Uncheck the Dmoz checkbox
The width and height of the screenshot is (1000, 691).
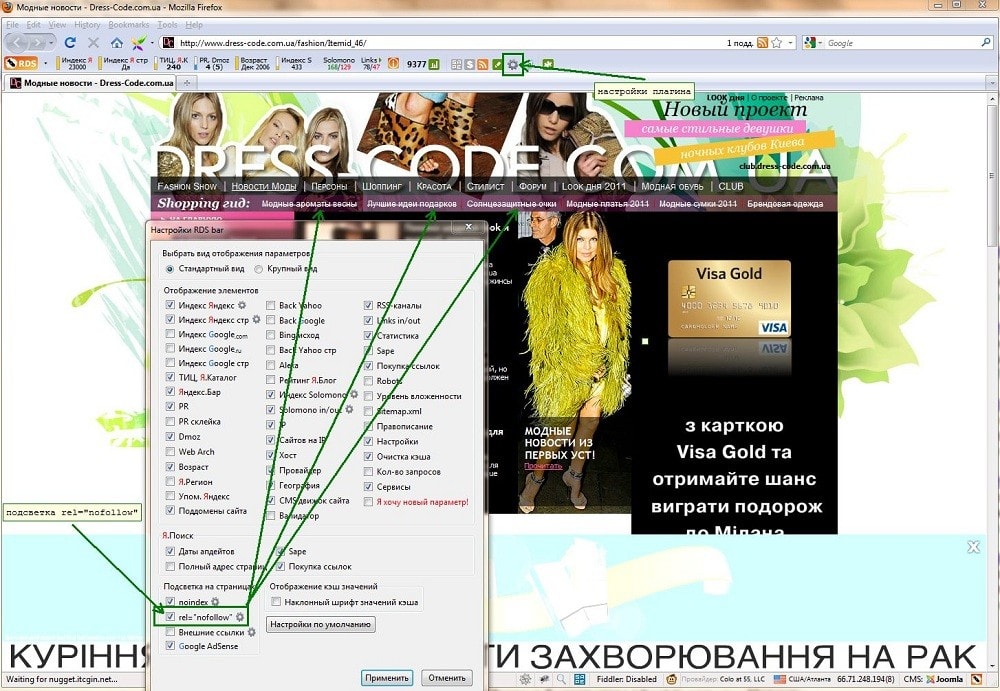pyautogui.click(x=170, y=436)
